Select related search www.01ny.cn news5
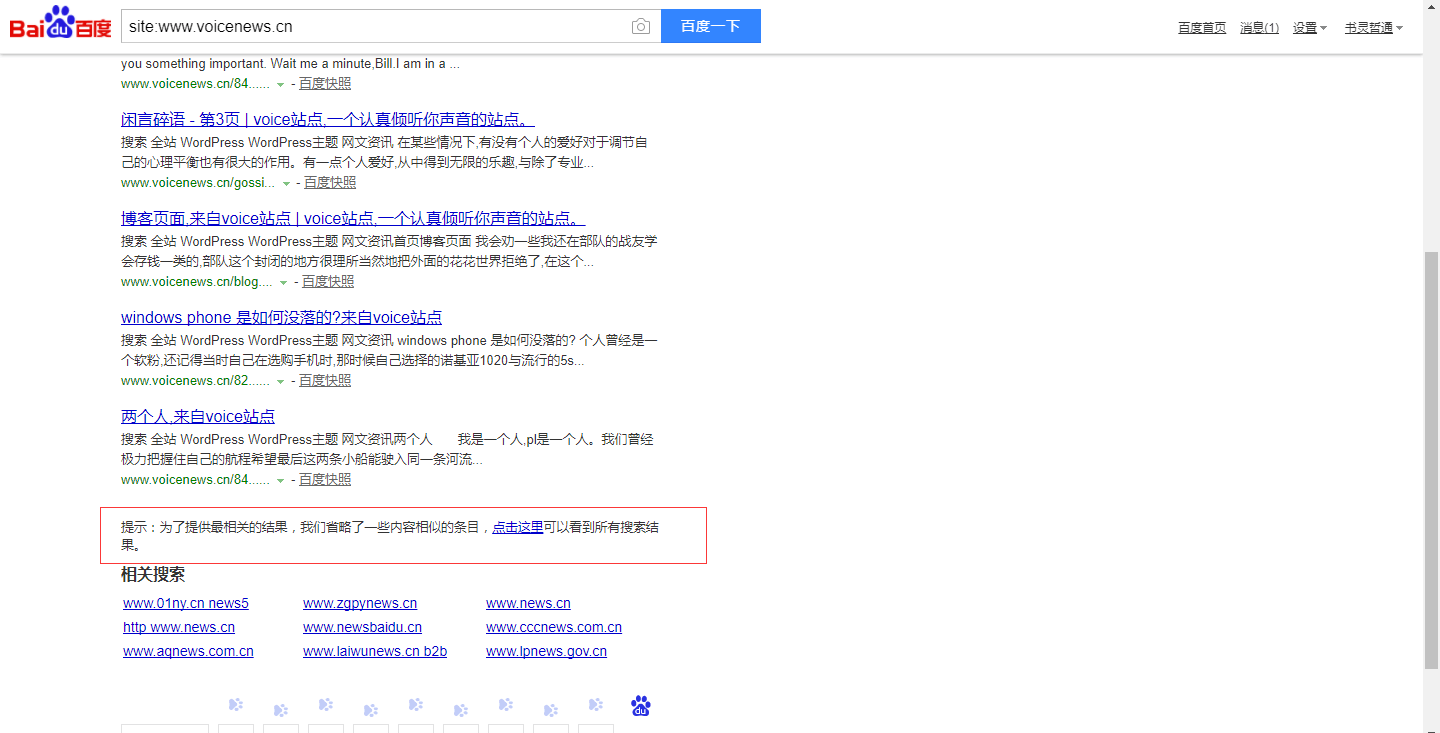The width and height of the screenshot is (1440, 733). [186, 603]
